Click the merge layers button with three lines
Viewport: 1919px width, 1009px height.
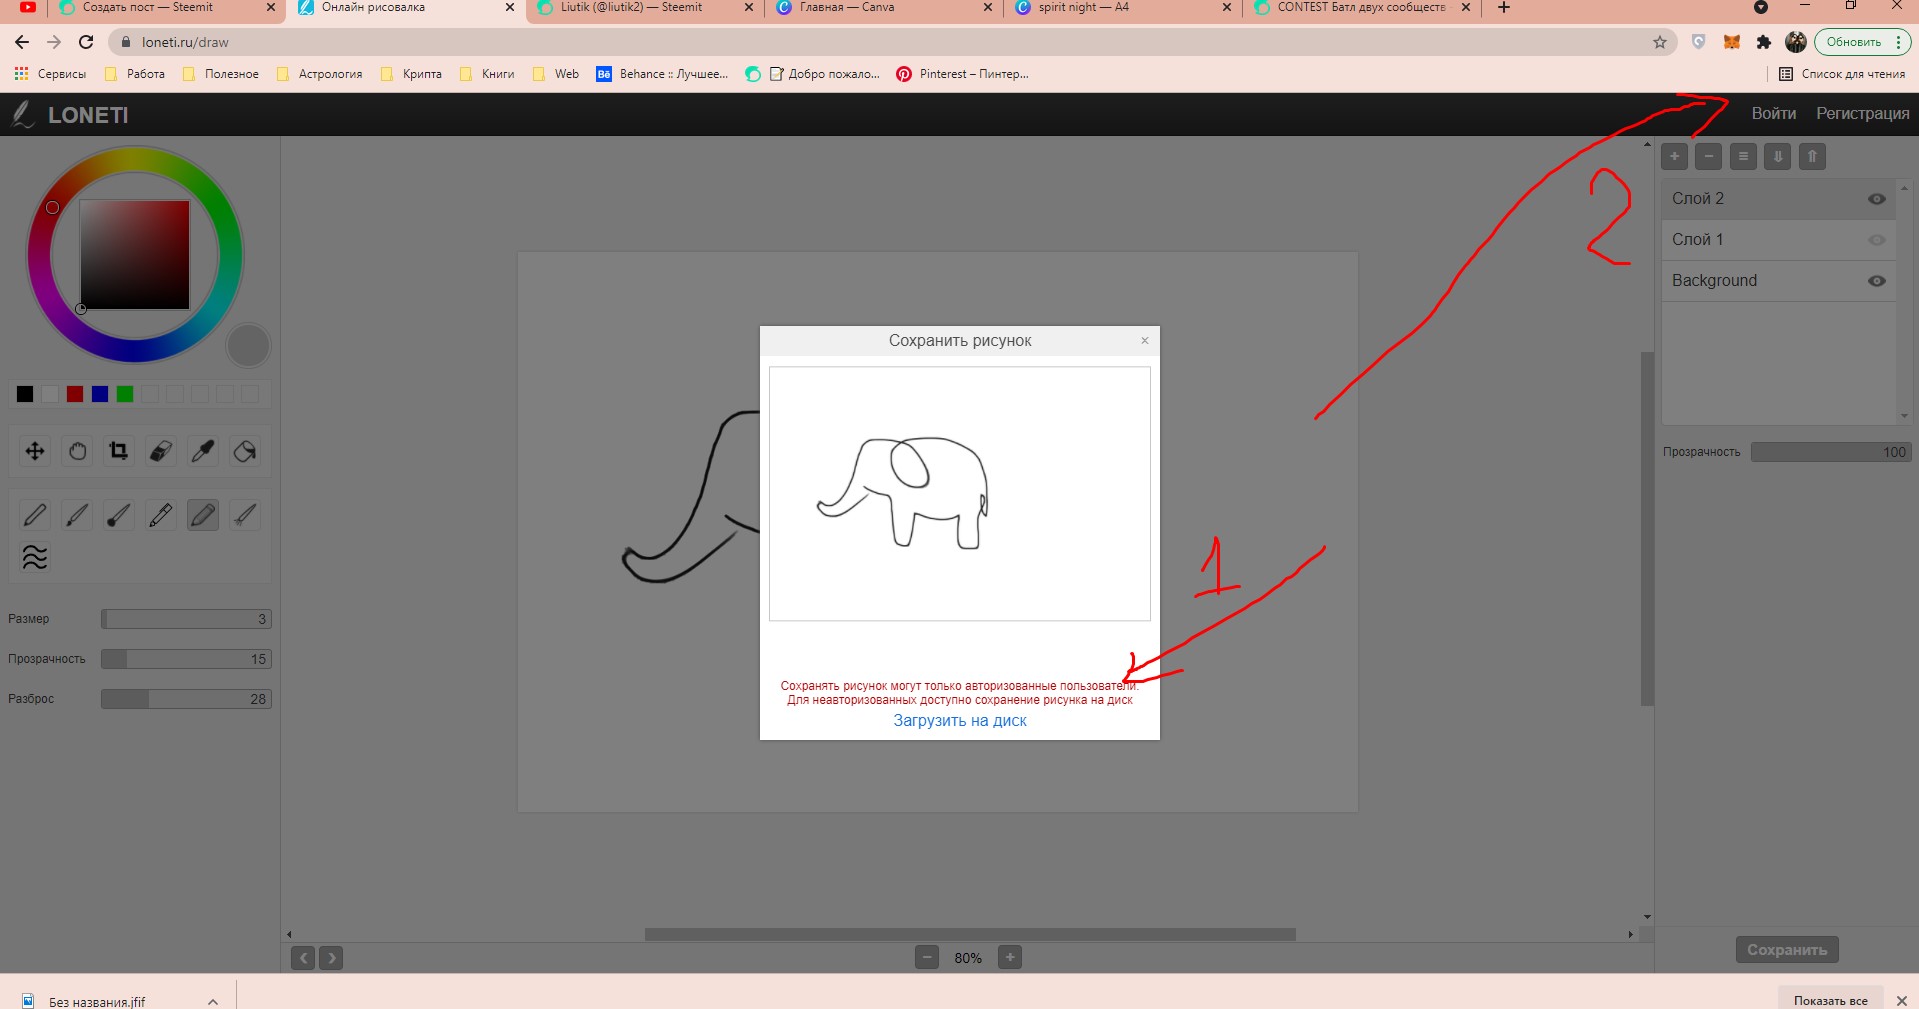(x=1743, y=156)
